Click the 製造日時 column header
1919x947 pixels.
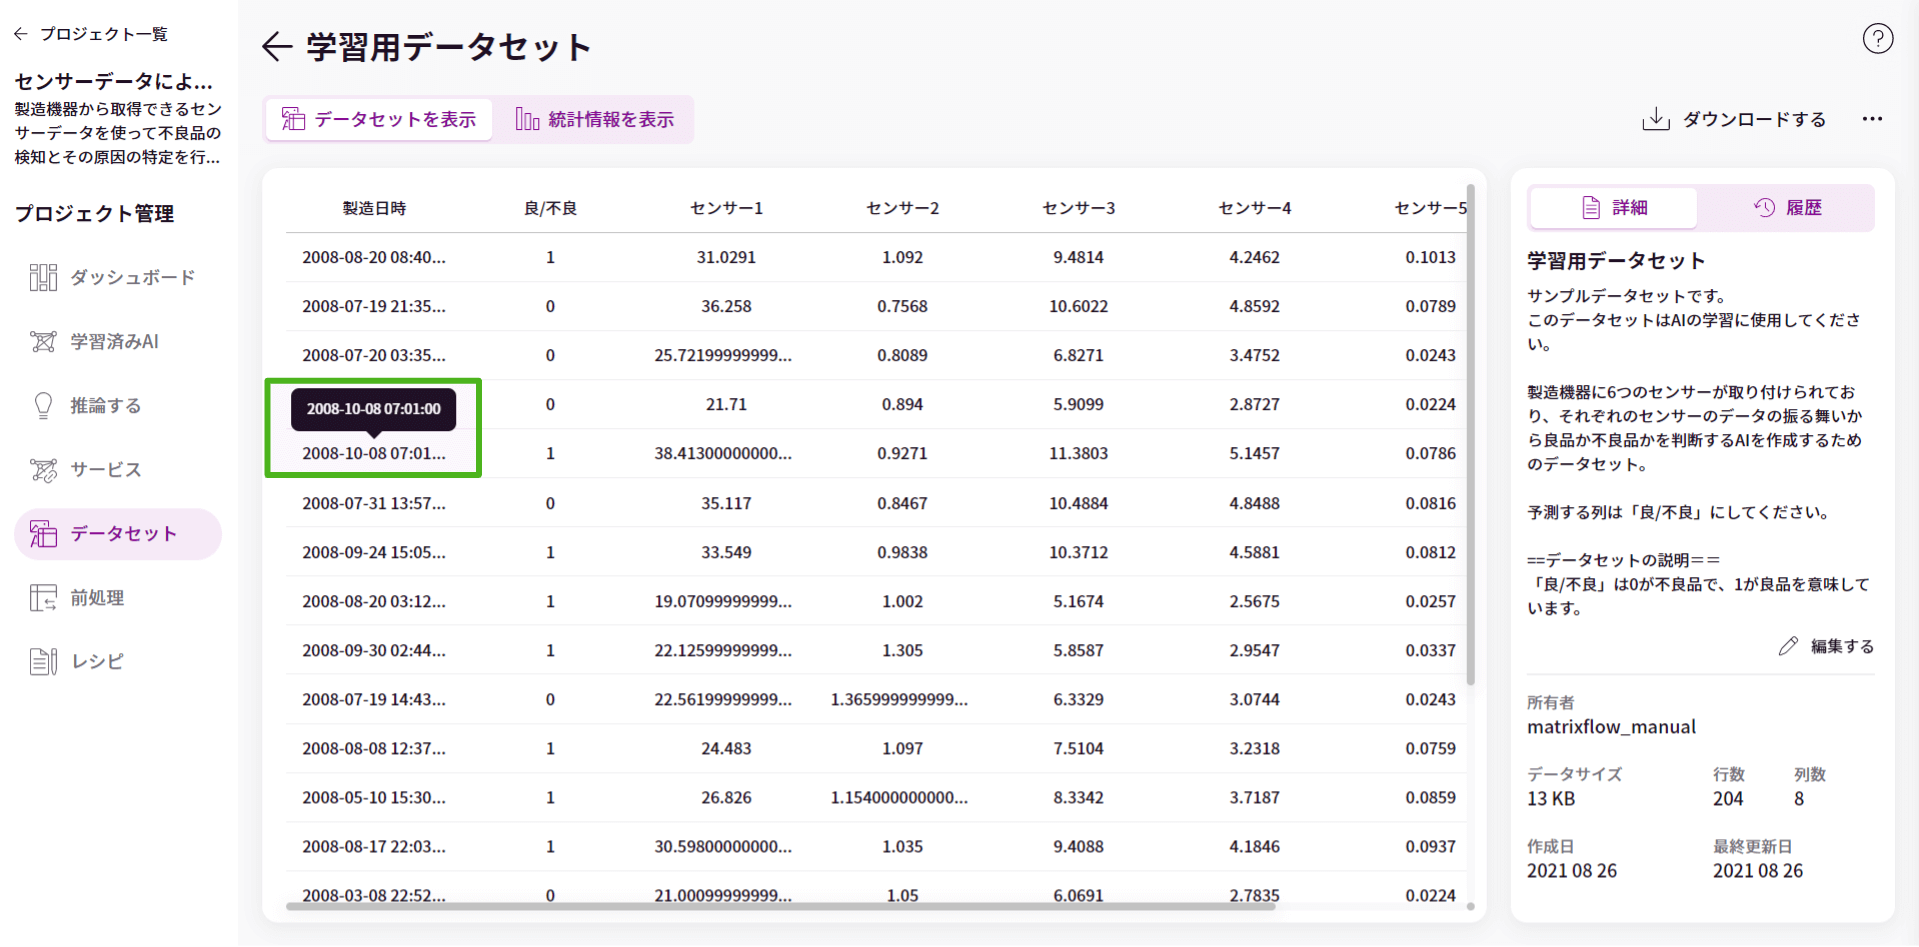pos(374,208)
